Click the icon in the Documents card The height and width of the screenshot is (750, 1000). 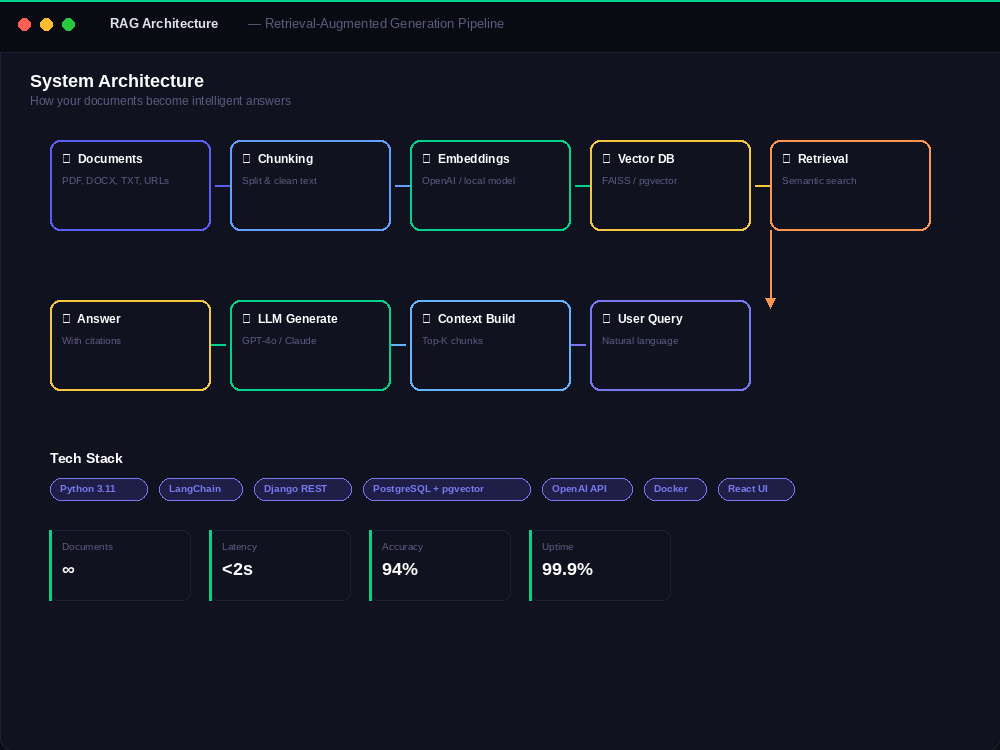(66, 159)
